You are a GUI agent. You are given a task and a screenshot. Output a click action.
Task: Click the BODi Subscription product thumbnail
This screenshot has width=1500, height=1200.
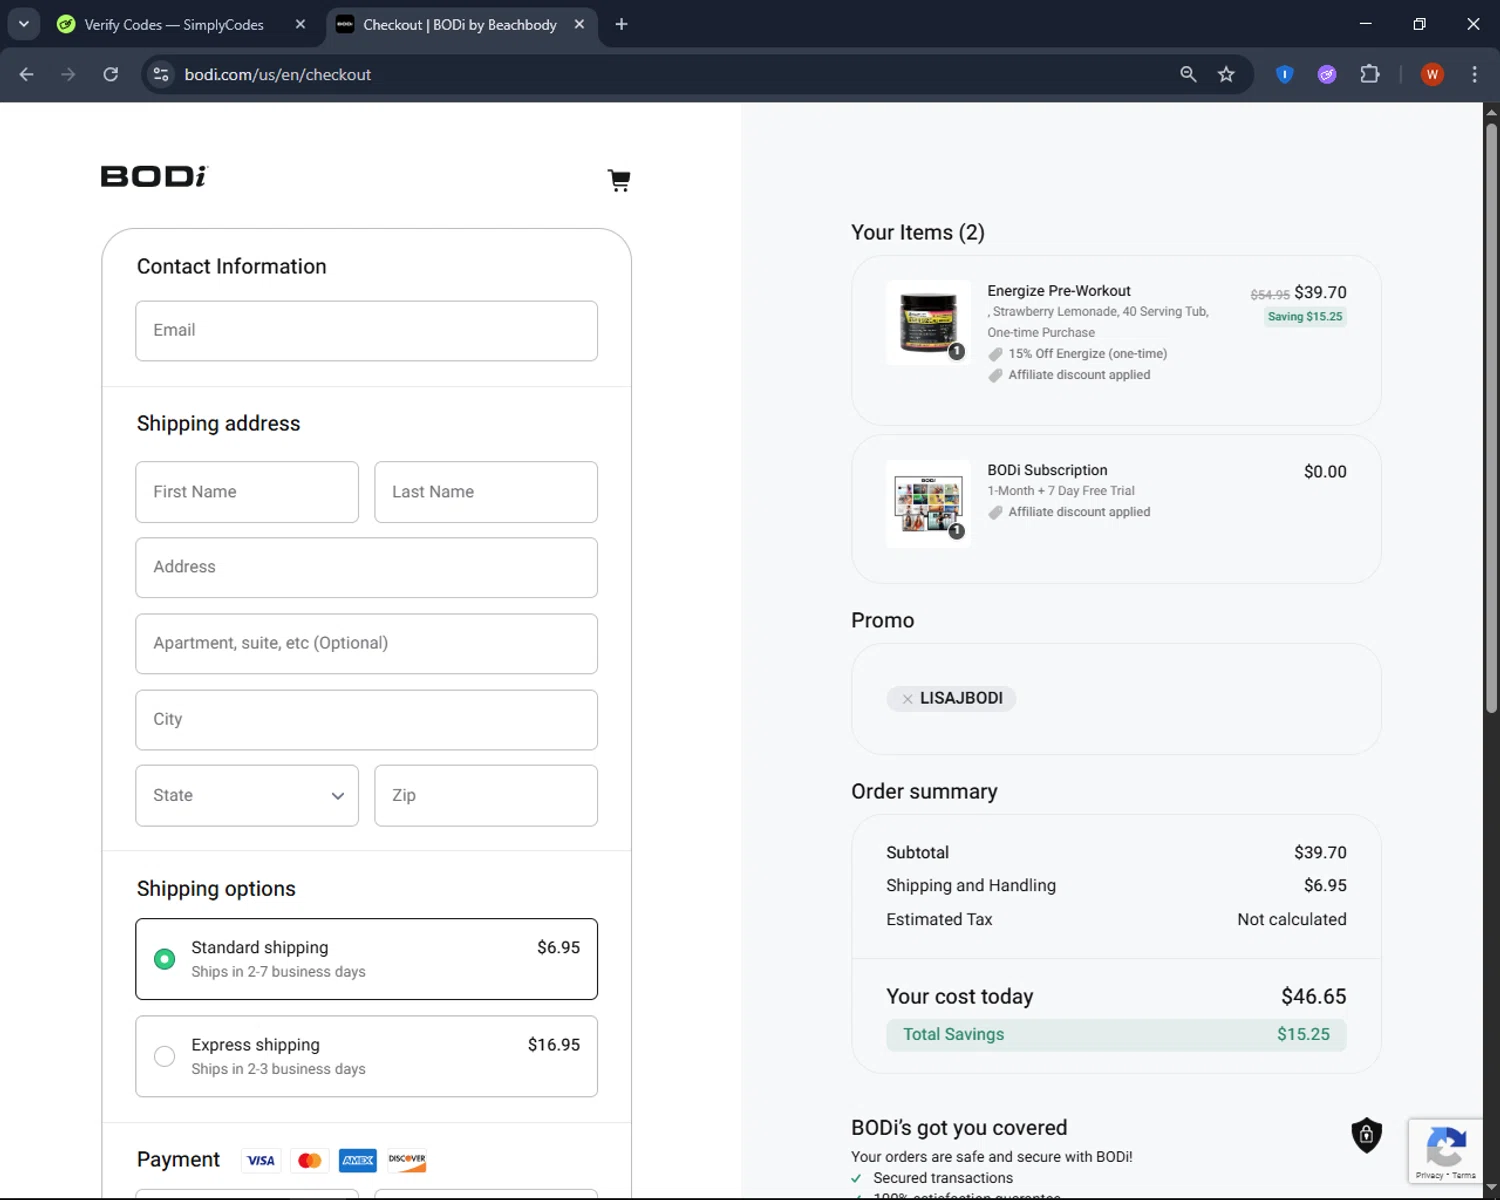point(928,503)
